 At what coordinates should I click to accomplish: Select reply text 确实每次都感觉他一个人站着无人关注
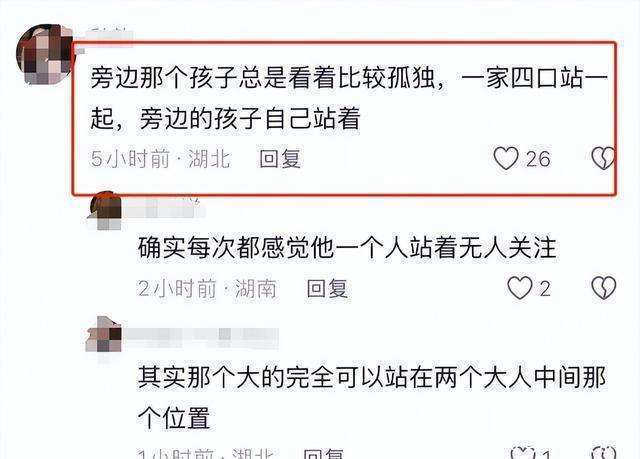coord(347,248)
